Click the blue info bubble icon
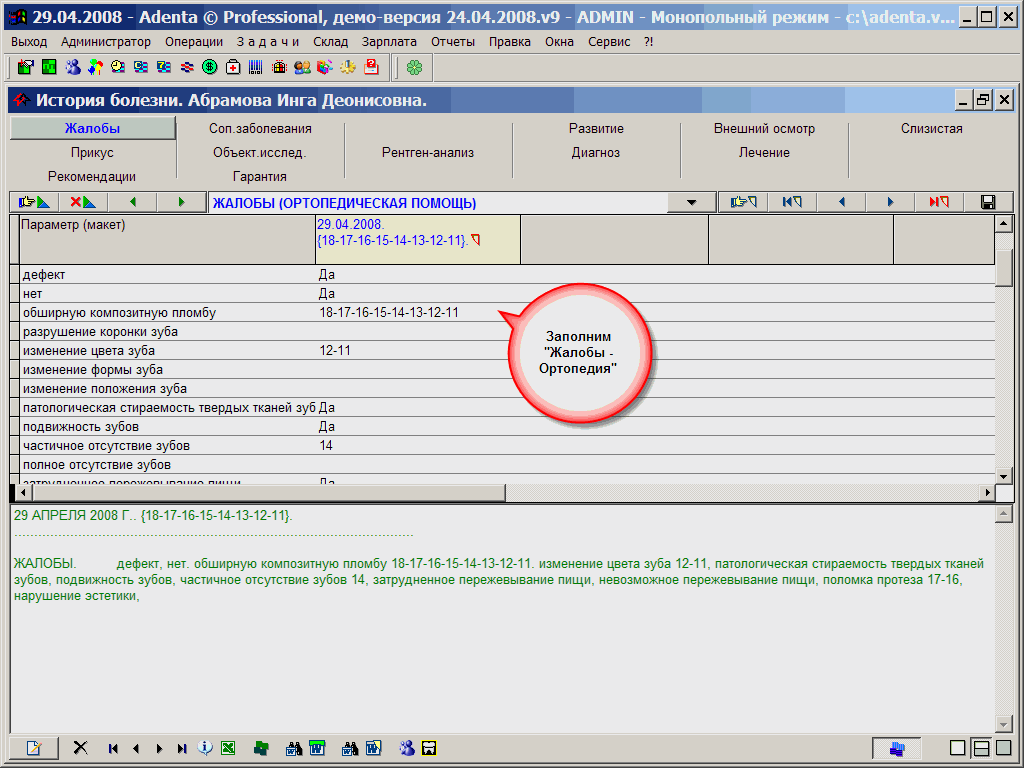The image size is (1024, 768). click(206, 748)
